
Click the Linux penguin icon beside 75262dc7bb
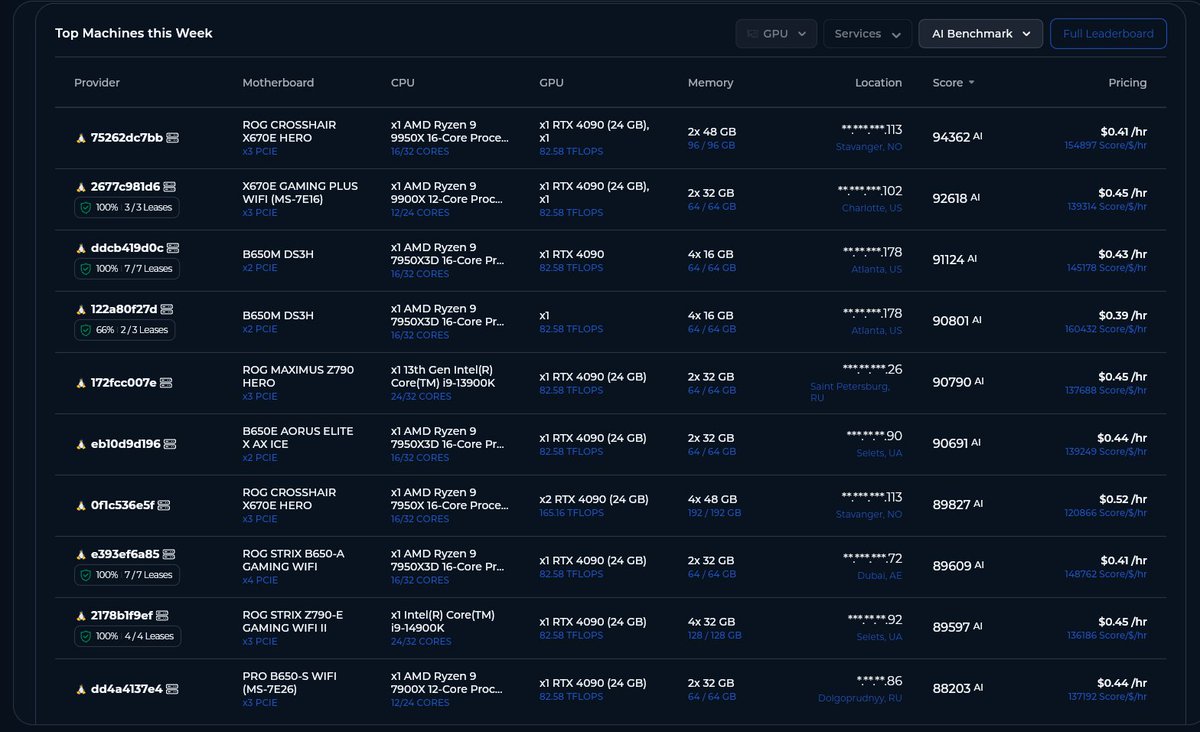tap(81, 138)
